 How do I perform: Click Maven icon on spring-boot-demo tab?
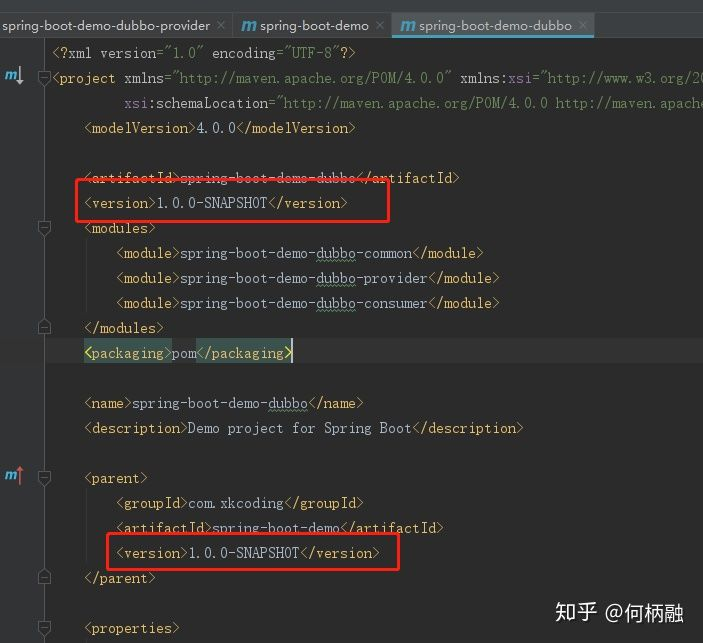pos(249,25)
